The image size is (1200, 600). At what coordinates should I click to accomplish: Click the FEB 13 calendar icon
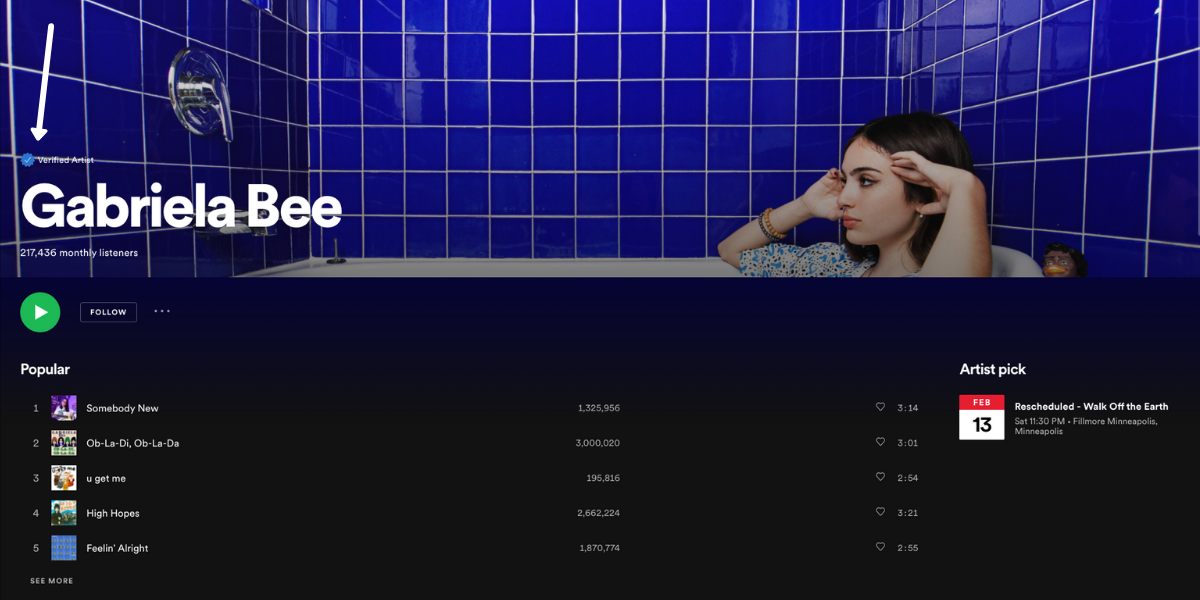981,417
